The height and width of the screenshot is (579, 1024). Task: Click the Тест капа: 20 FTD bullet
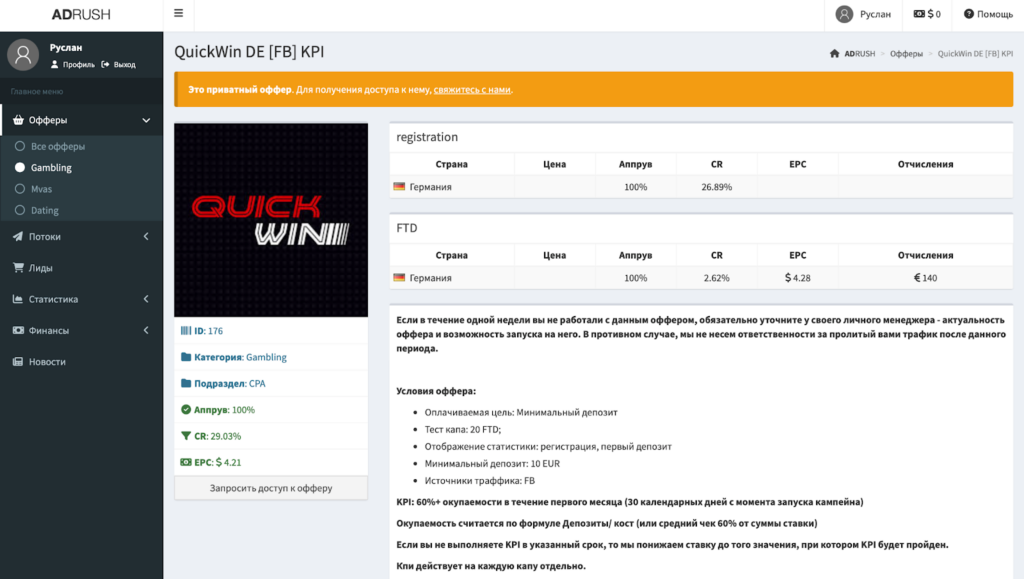click(463, 430)
